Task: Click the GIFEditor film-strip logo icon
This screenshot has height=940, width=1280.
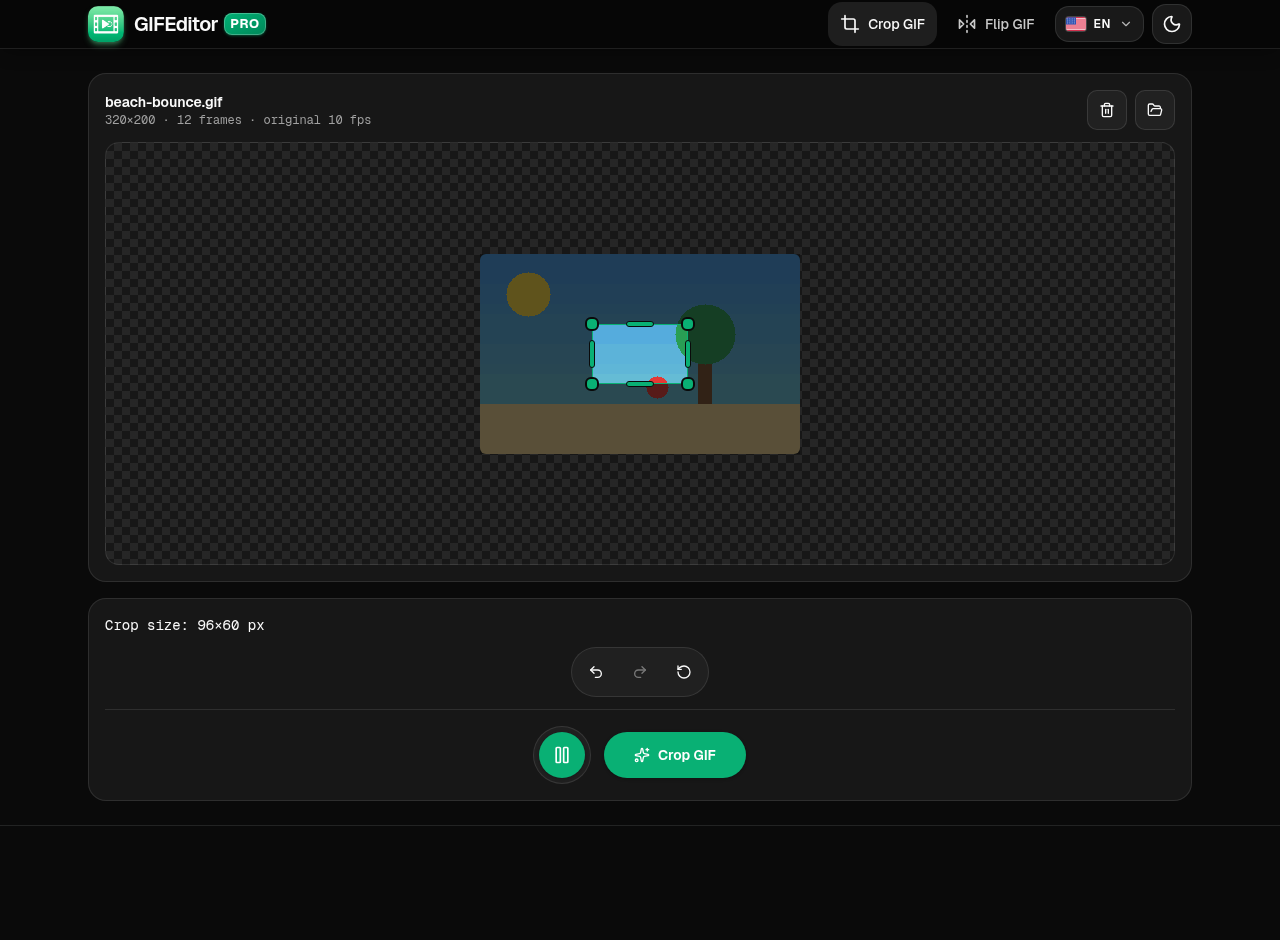Action: pos(106,24)
